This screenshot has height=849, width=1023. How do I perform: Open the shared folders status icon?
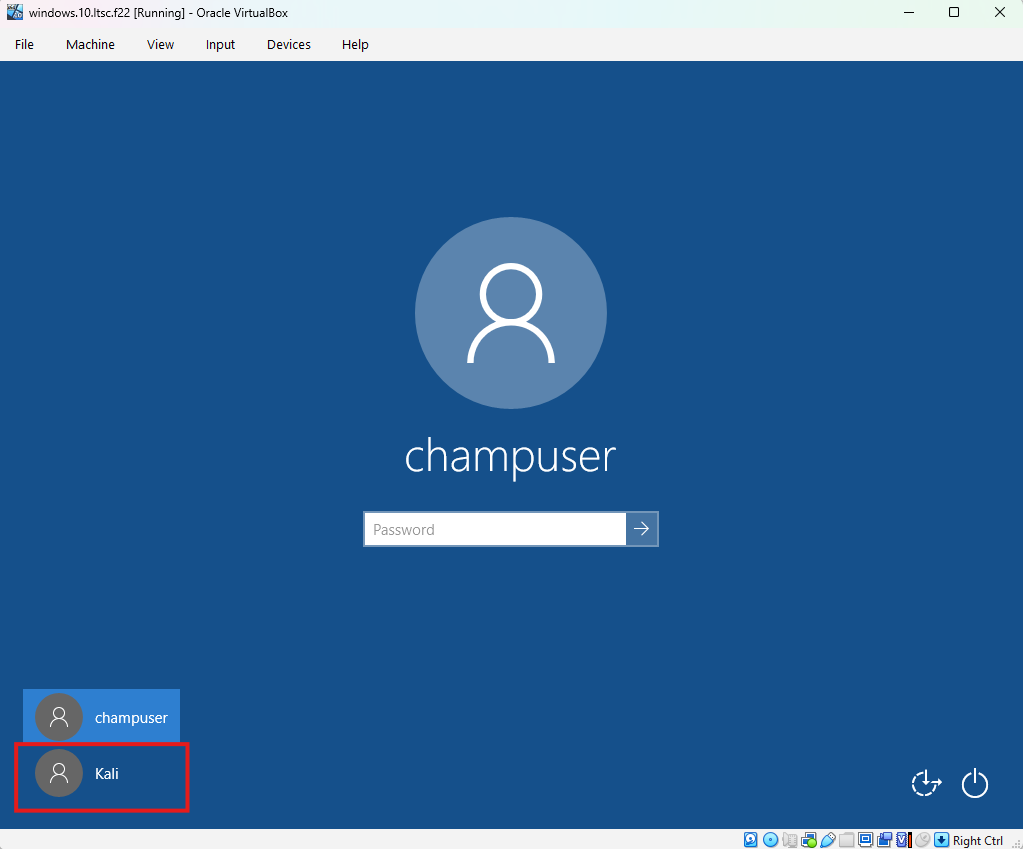click(847, 840)
